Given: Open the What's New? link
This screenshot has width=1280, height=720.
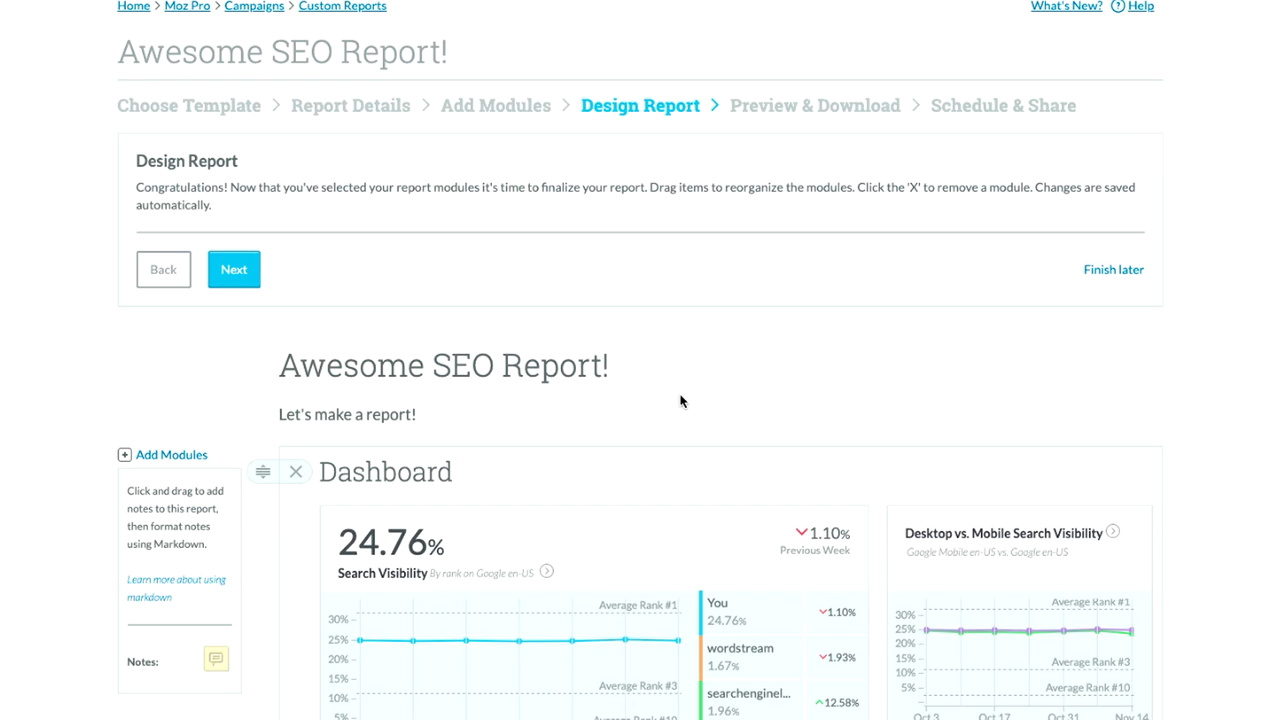Looking at the screenshot, I should coord(1066,6).
